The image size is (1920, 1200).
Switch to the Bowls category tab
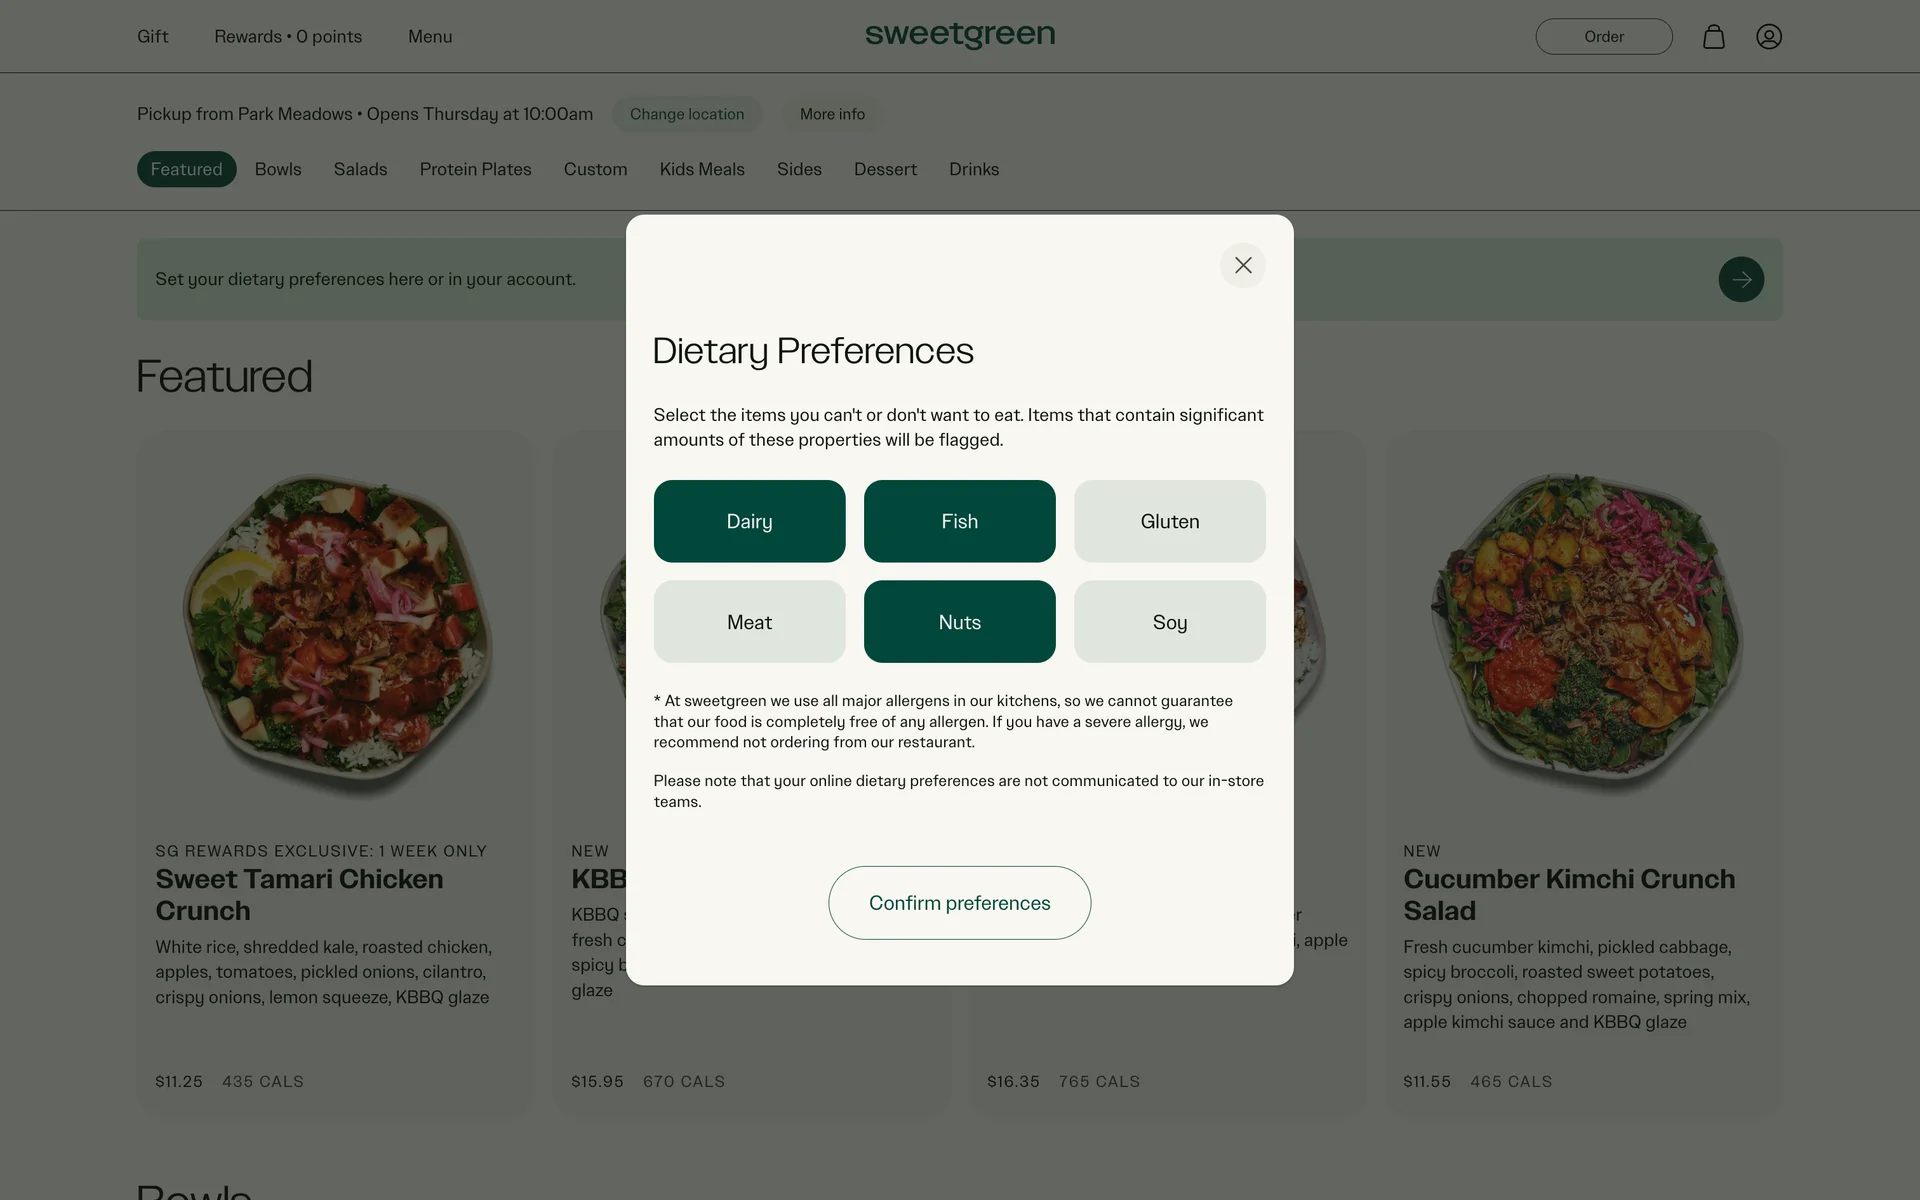coord(278,170)
